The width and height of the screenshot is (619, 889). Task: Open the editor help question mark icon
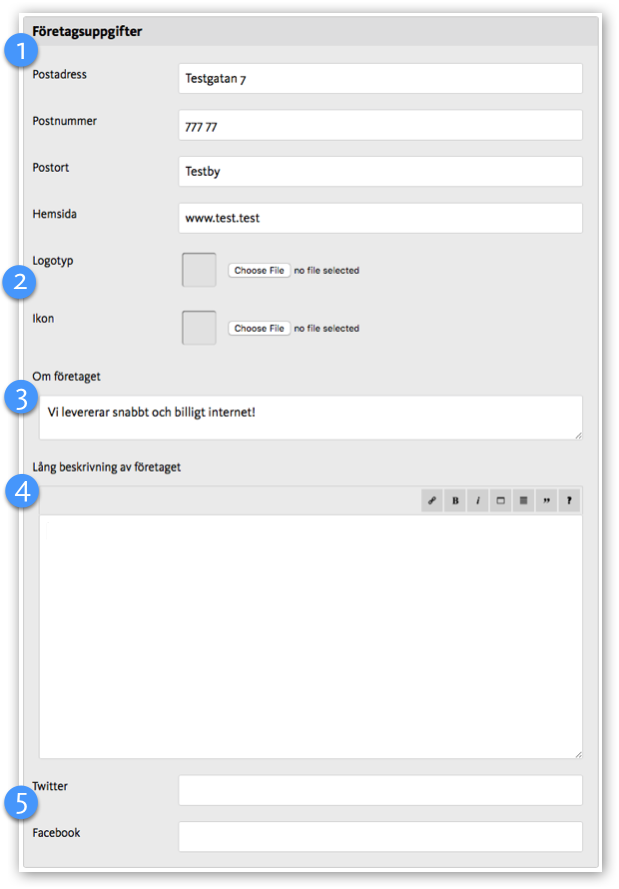tap(569, 501)
